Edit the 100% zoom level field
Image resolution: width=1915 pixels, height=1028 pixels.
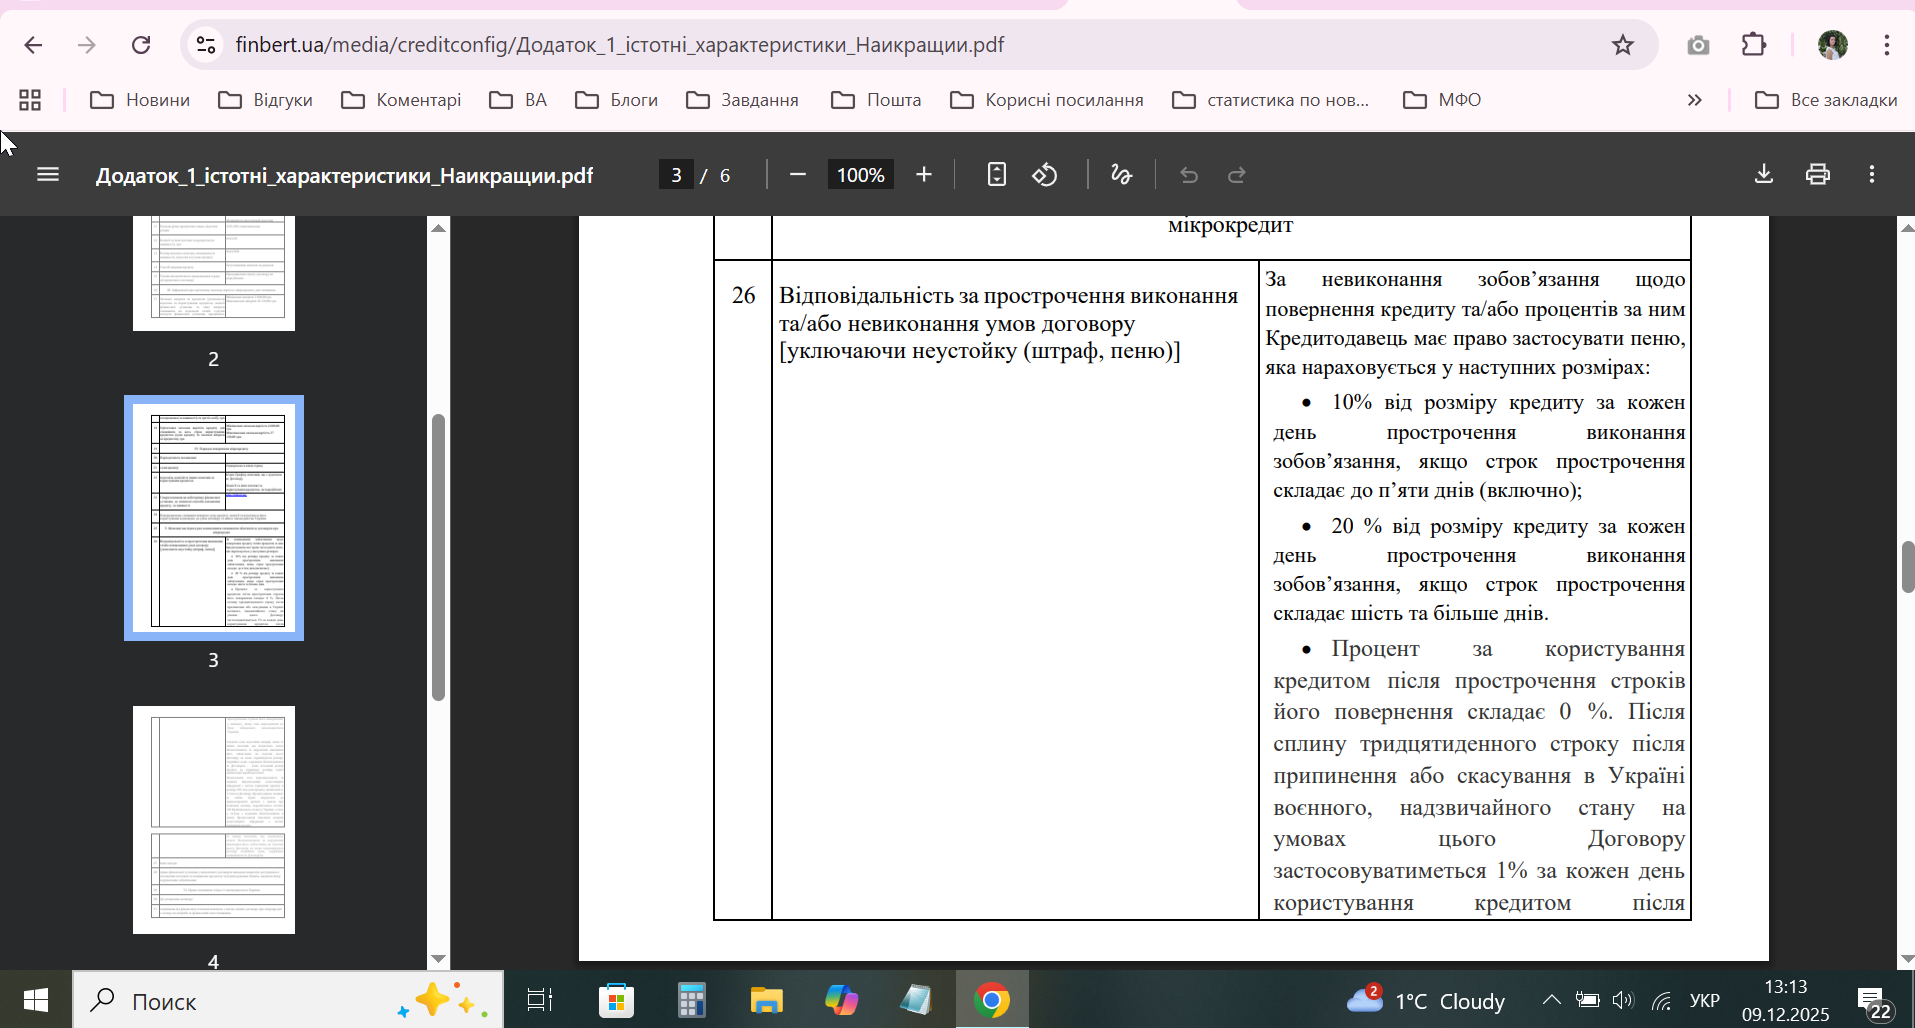860,175
